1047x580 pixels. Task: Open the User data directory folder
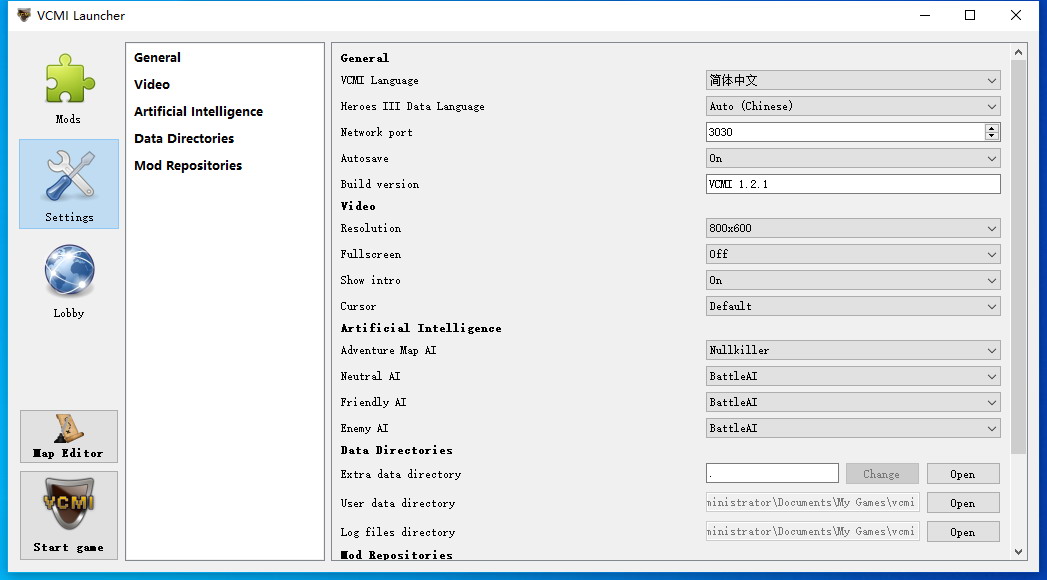tap(963, 503)
